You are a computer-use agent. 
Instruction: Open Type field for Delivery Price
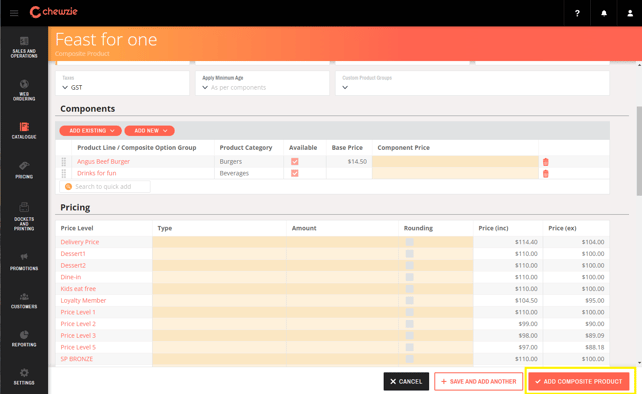(x=219, y=242)
